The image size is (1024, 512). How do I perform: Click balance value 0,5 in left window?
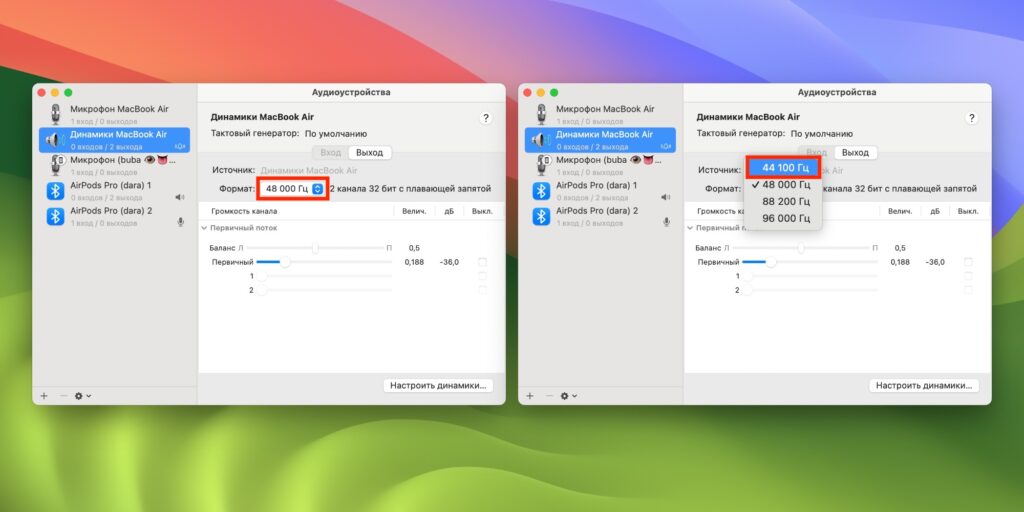tap(414, 248)
